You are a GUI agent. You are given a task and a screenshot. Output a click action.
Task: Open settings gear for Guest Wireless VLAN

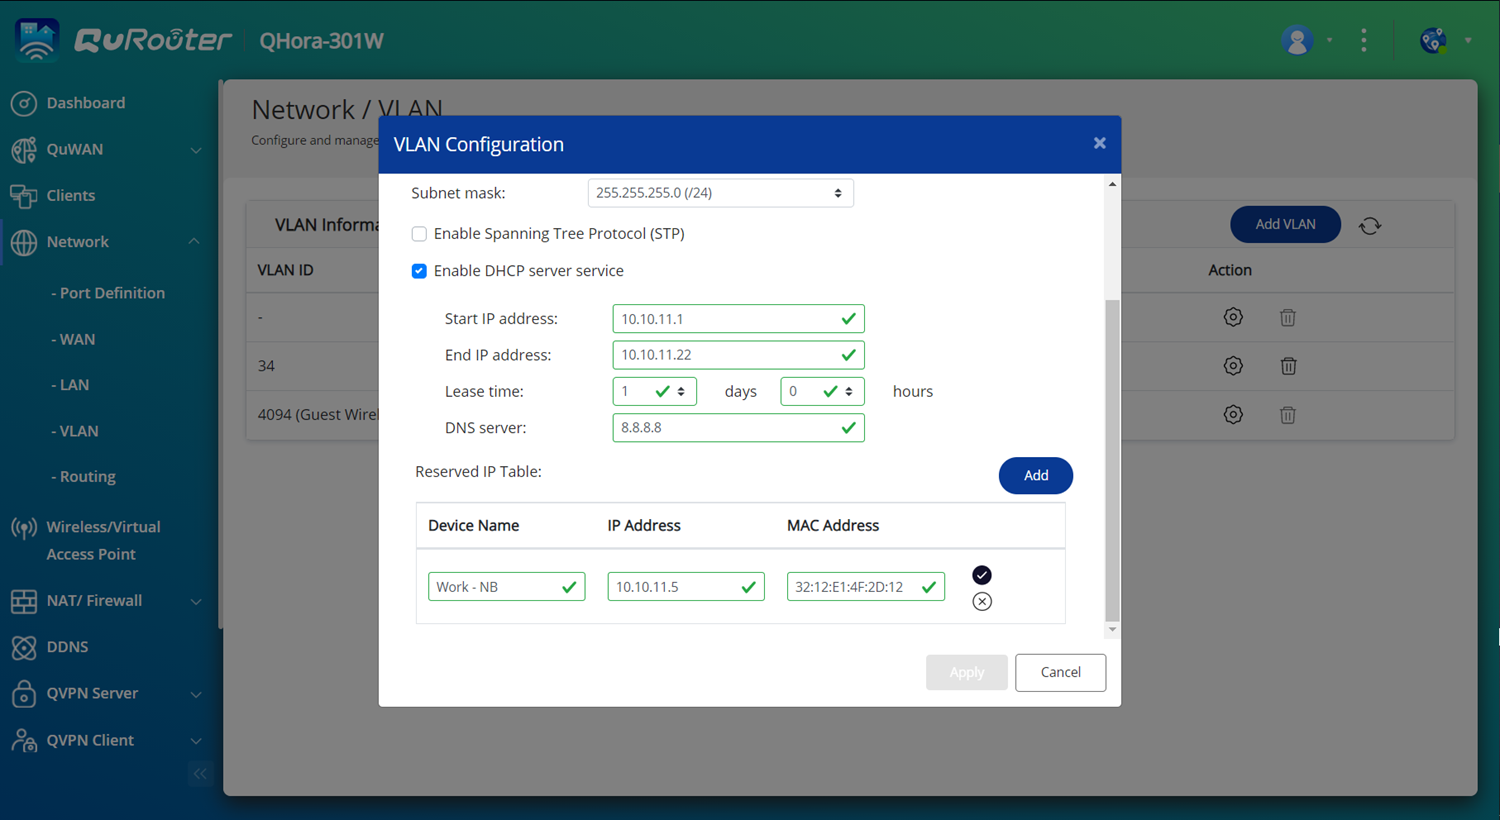pos(1233,414)
